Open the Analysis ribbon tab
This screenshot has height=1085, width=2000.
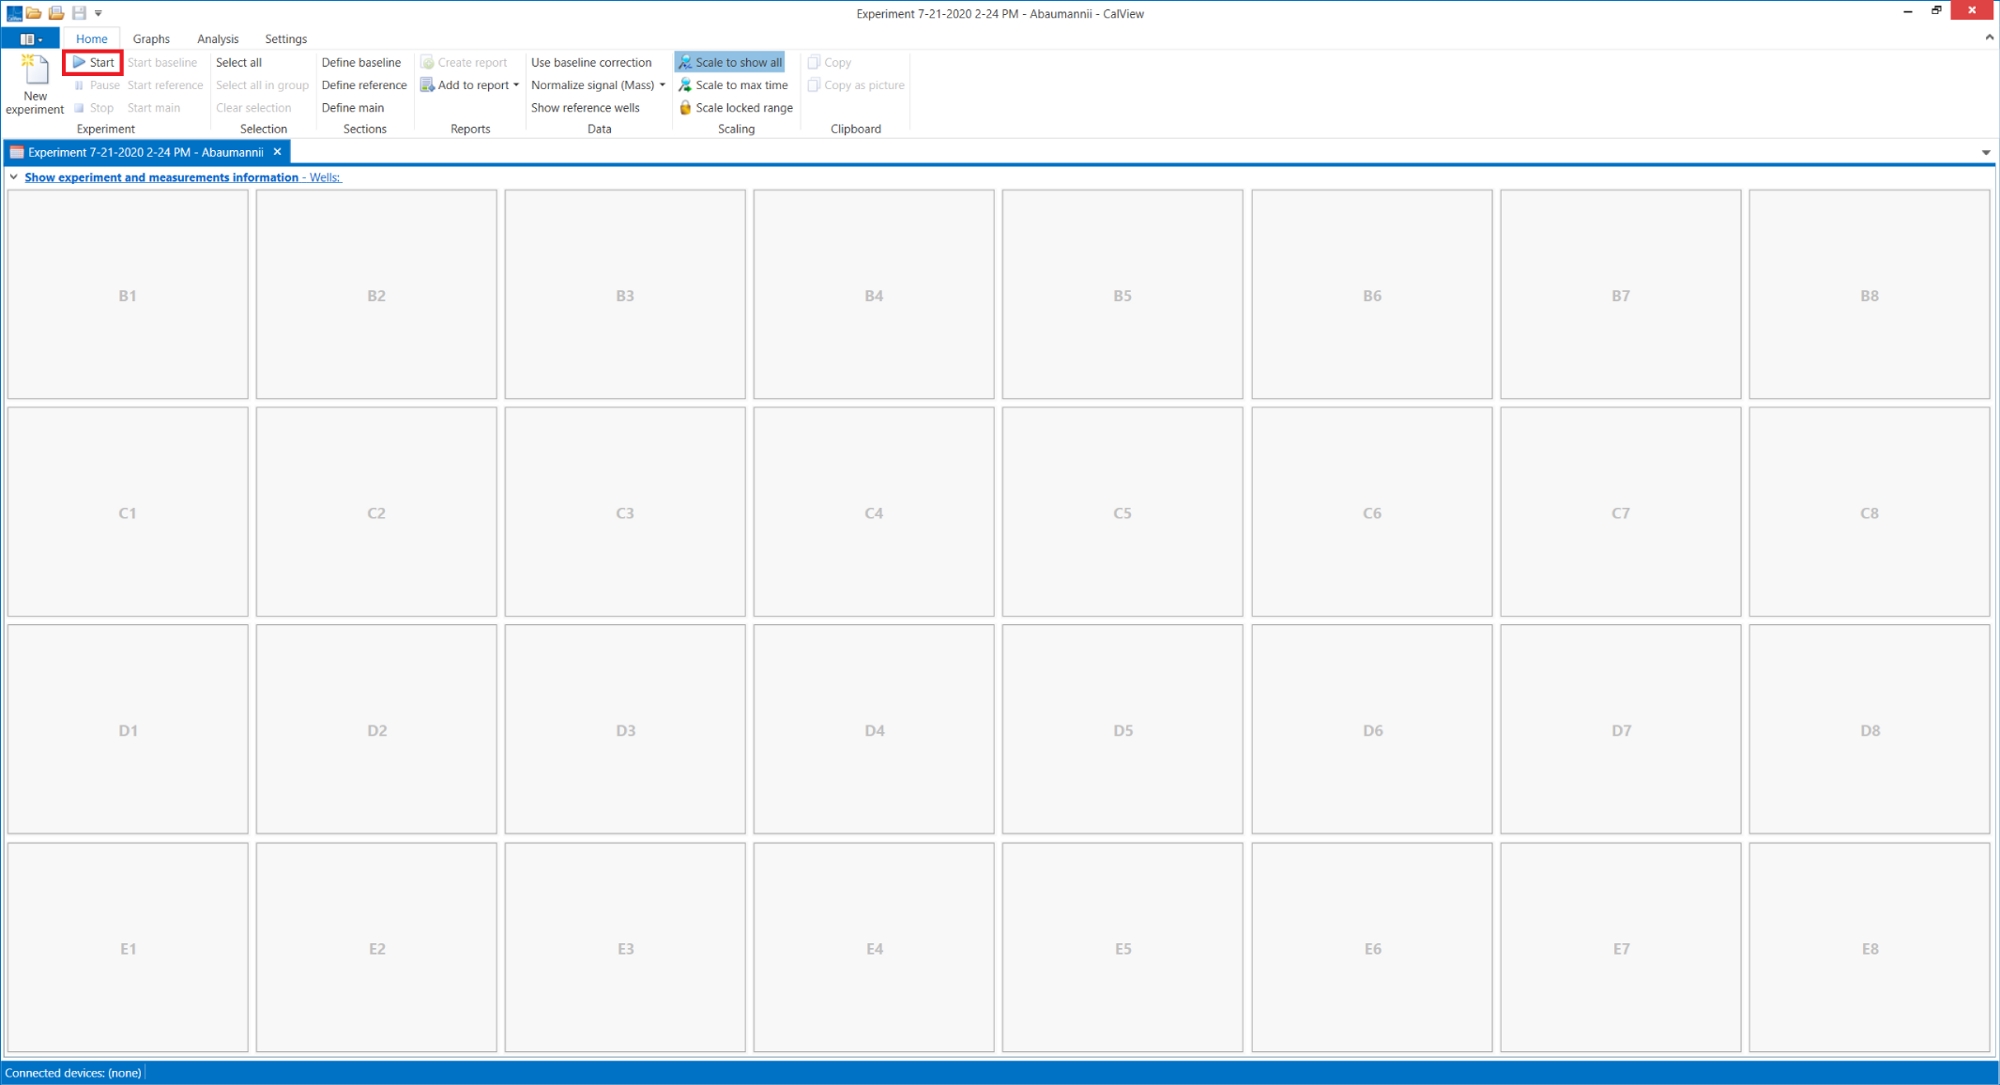(x=217, y=39)
